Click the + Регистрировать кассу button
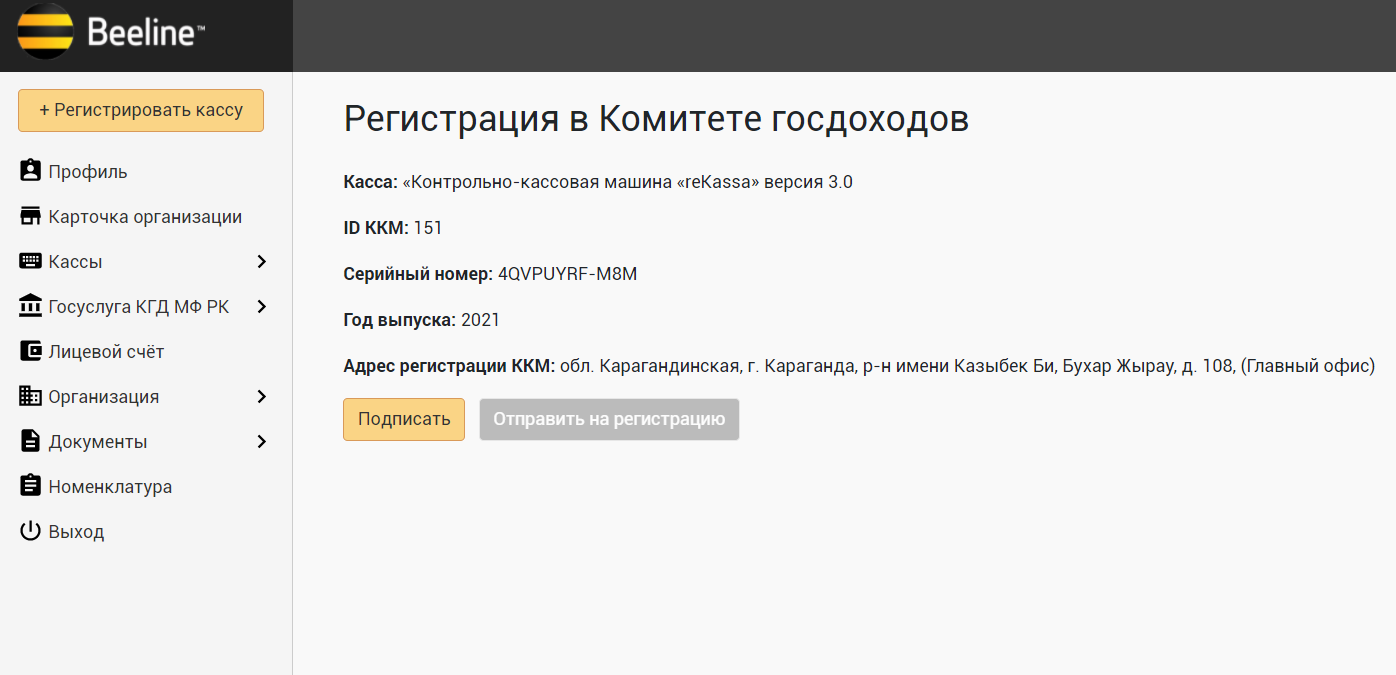Image resolution: width=1396 pixels, height=675 pixels. (141, 110)
